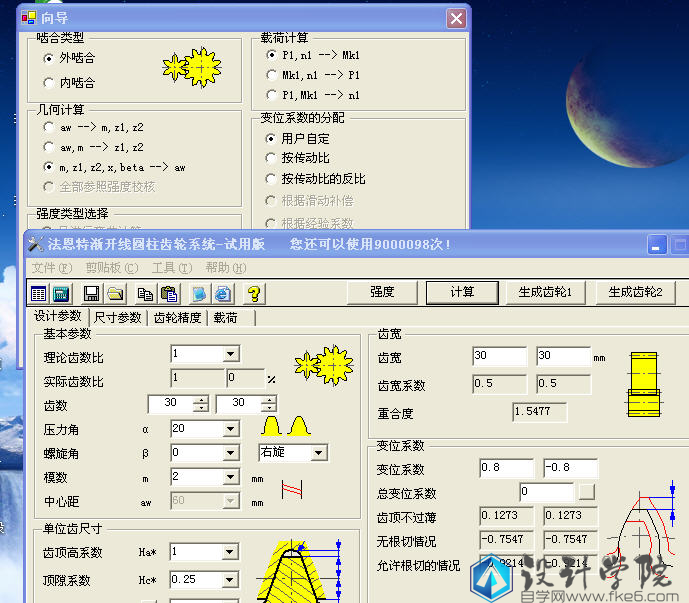
Task: Click the 生成齿轮1 button
Action: pyautogui.click(x=545, y=292)
